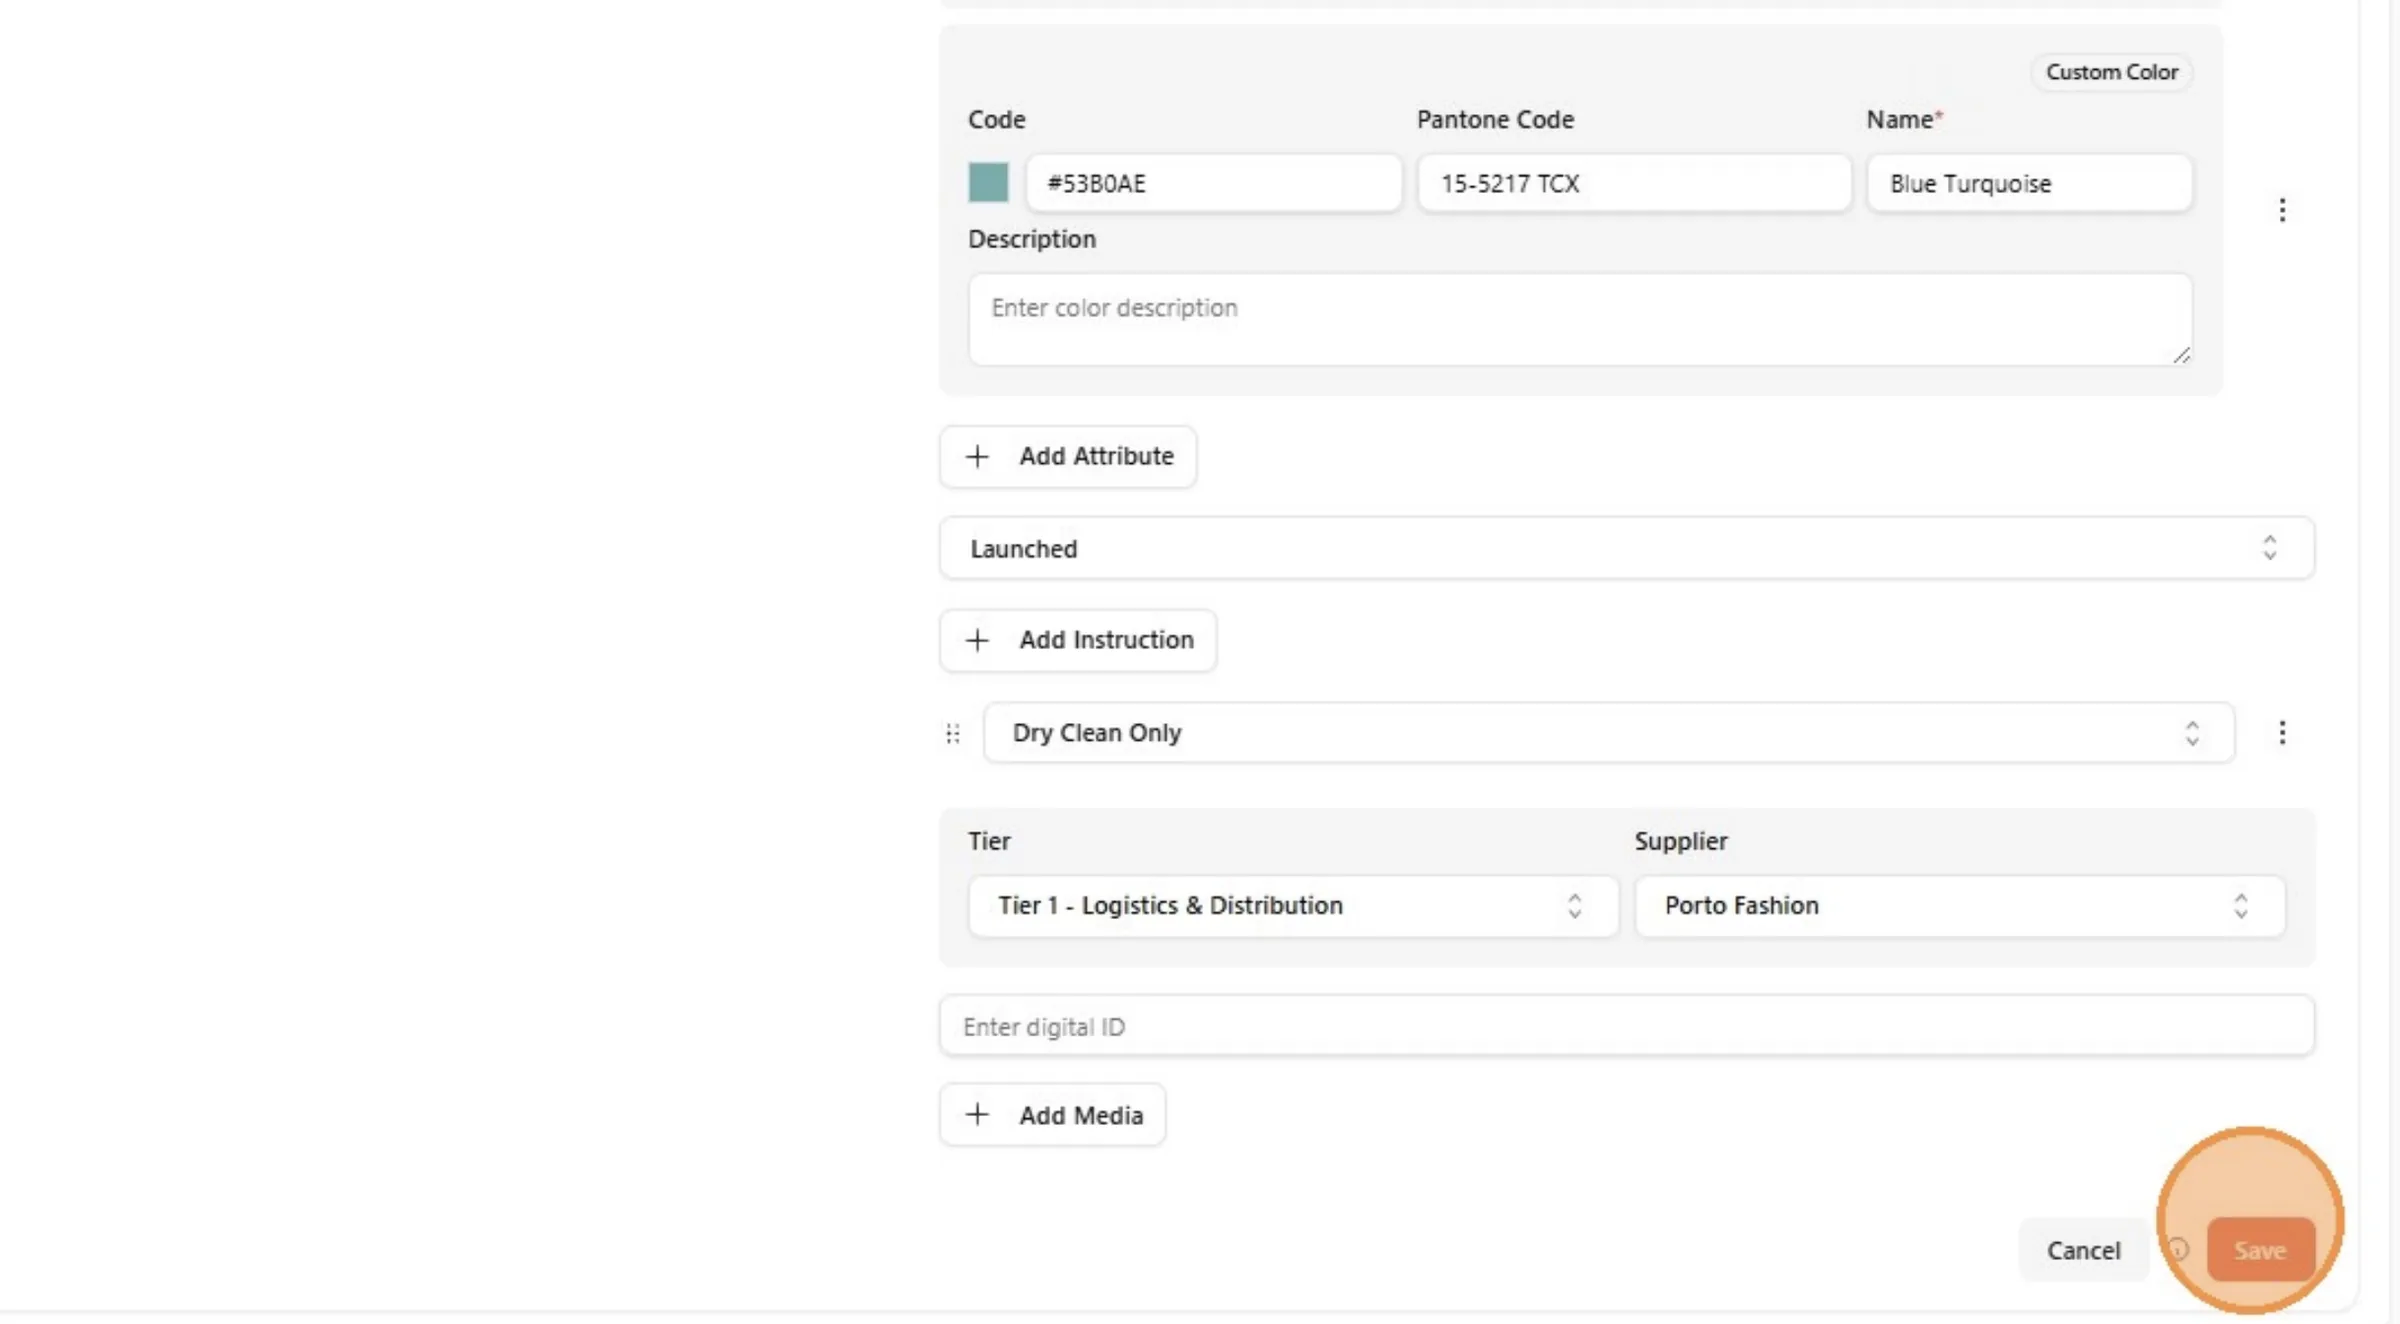Grab the drag handle beside Dry Clean Only
2400x1324 pixels.
pos(953,734)
